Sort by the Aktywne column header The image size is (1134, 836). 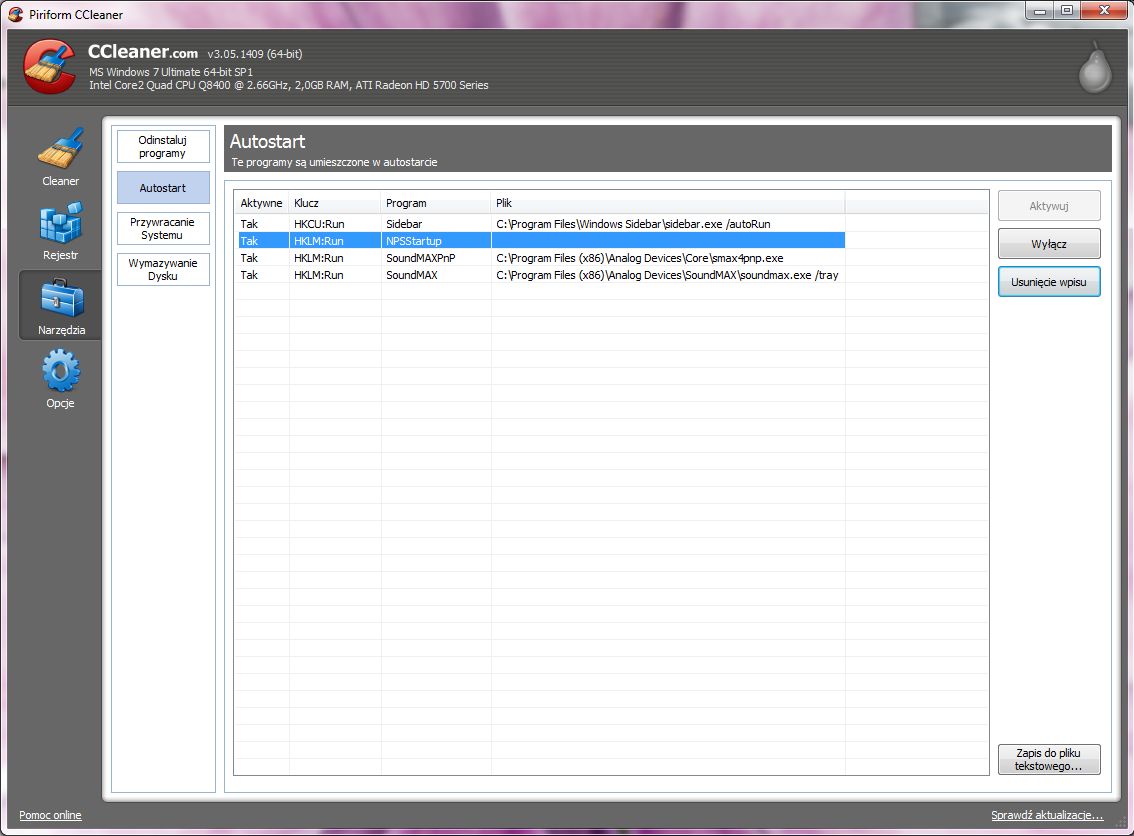261,203
